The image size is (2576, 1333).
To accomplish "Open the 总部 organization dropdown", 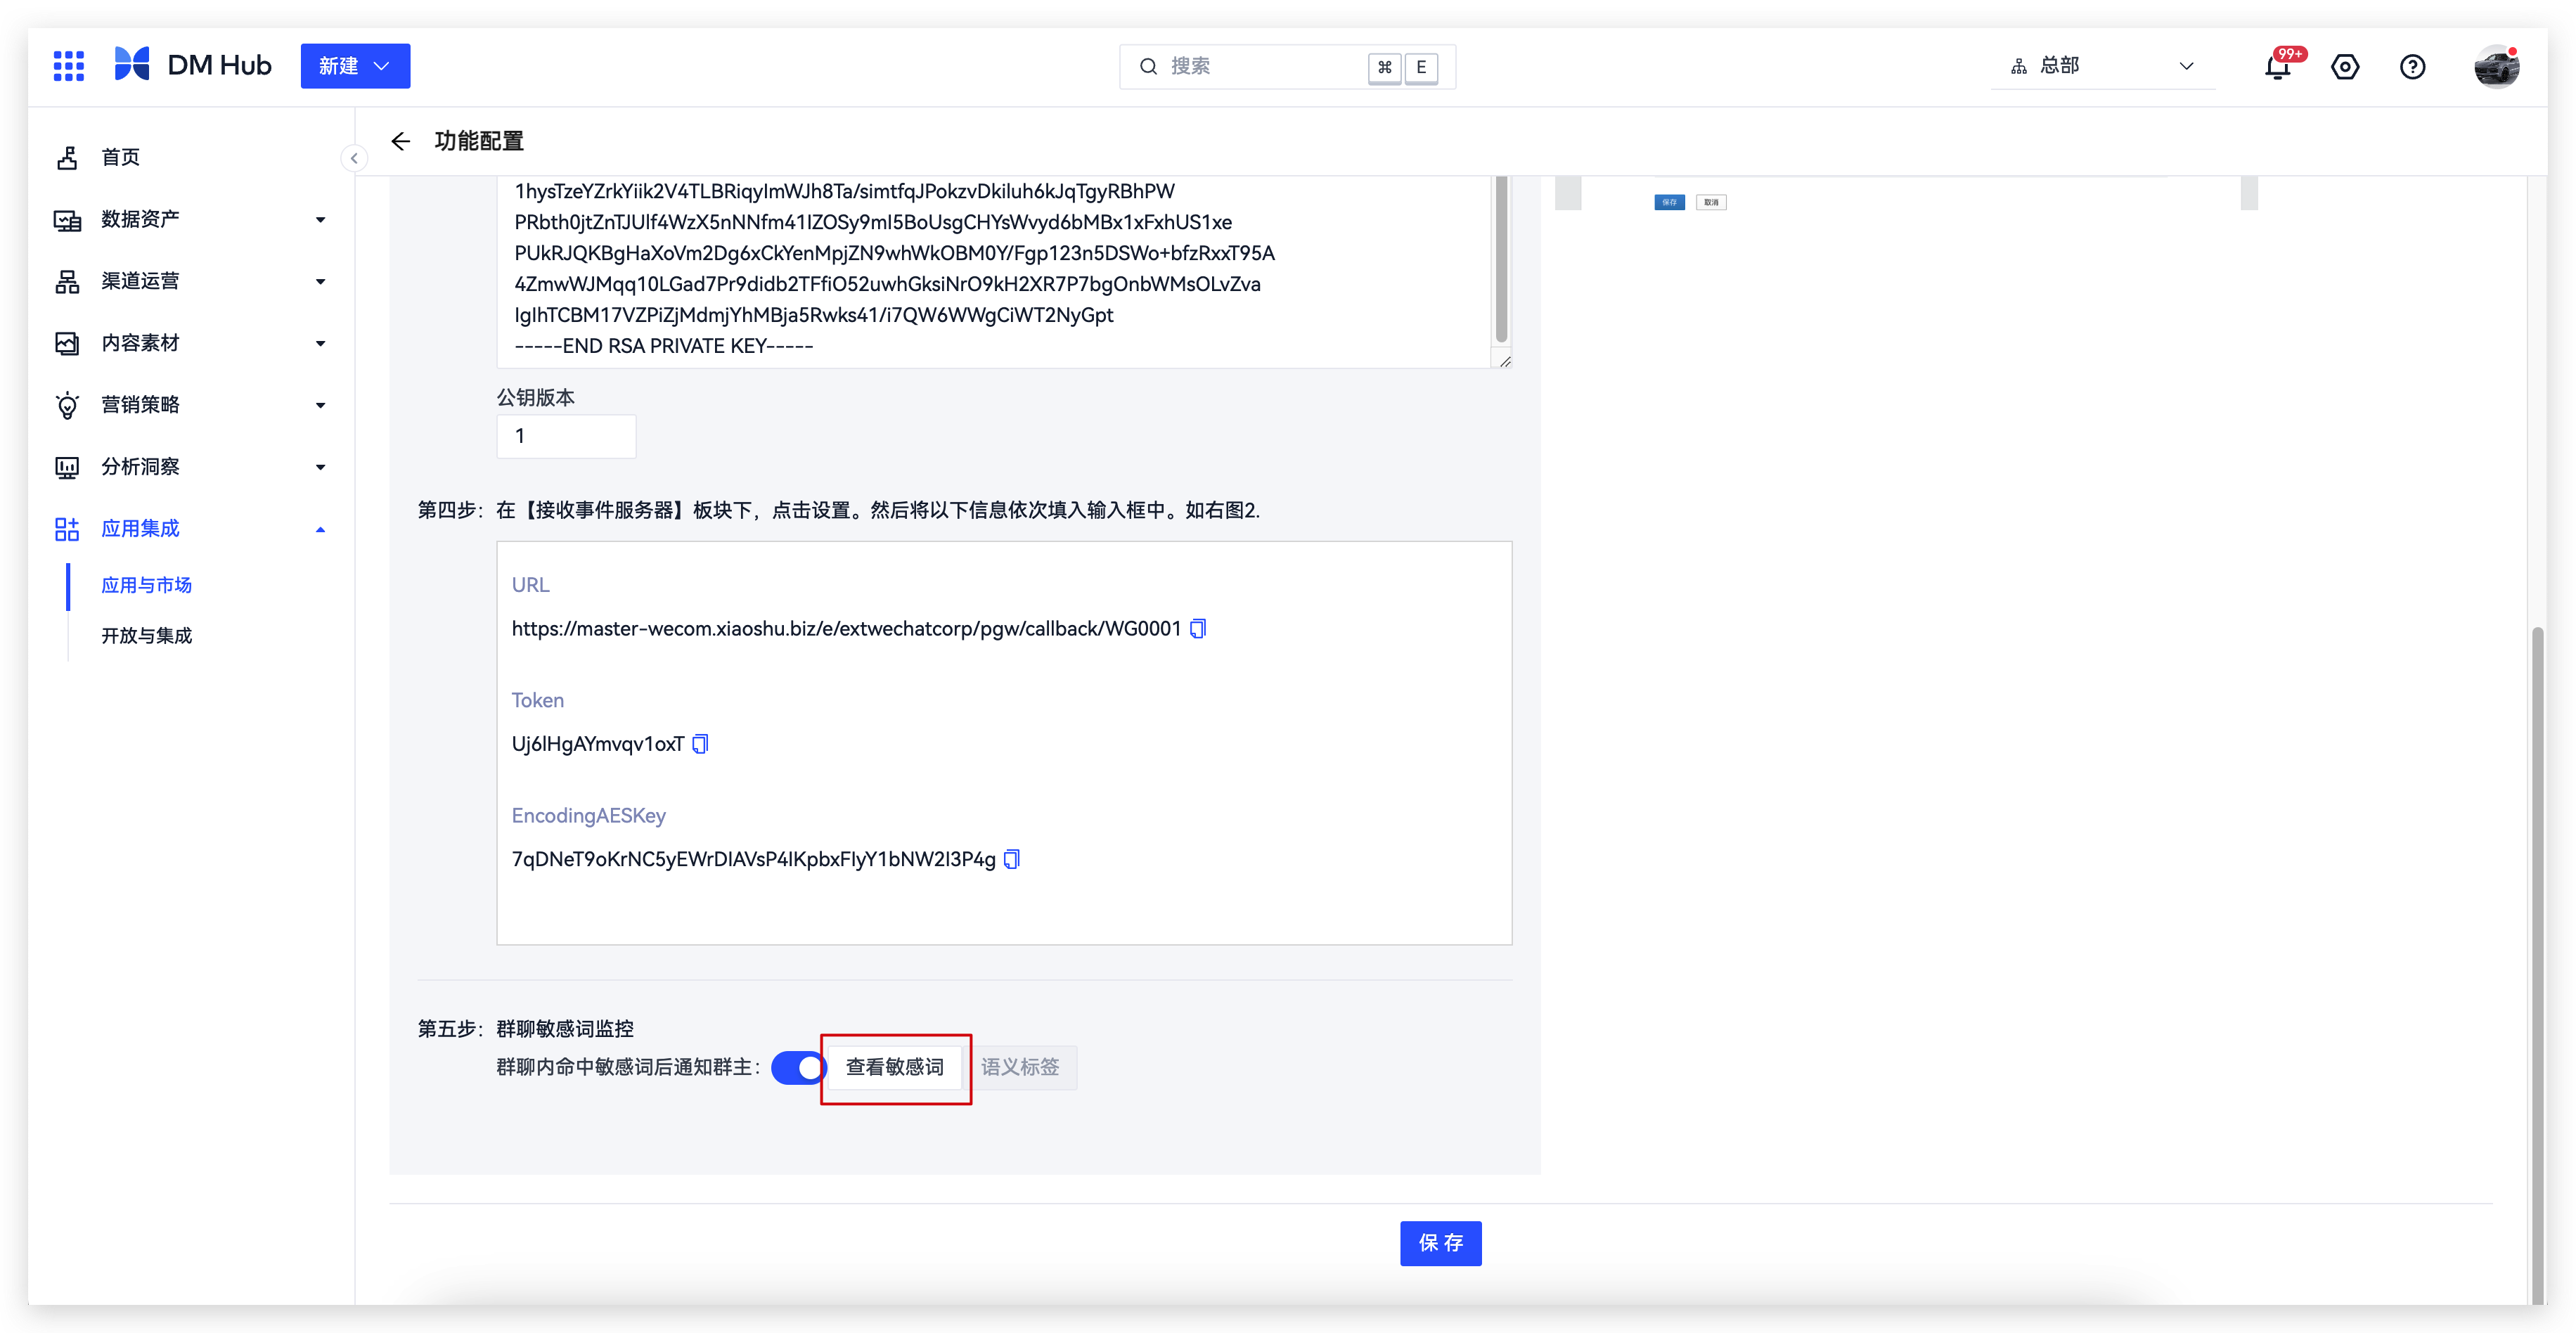I will coord(2102,66).
